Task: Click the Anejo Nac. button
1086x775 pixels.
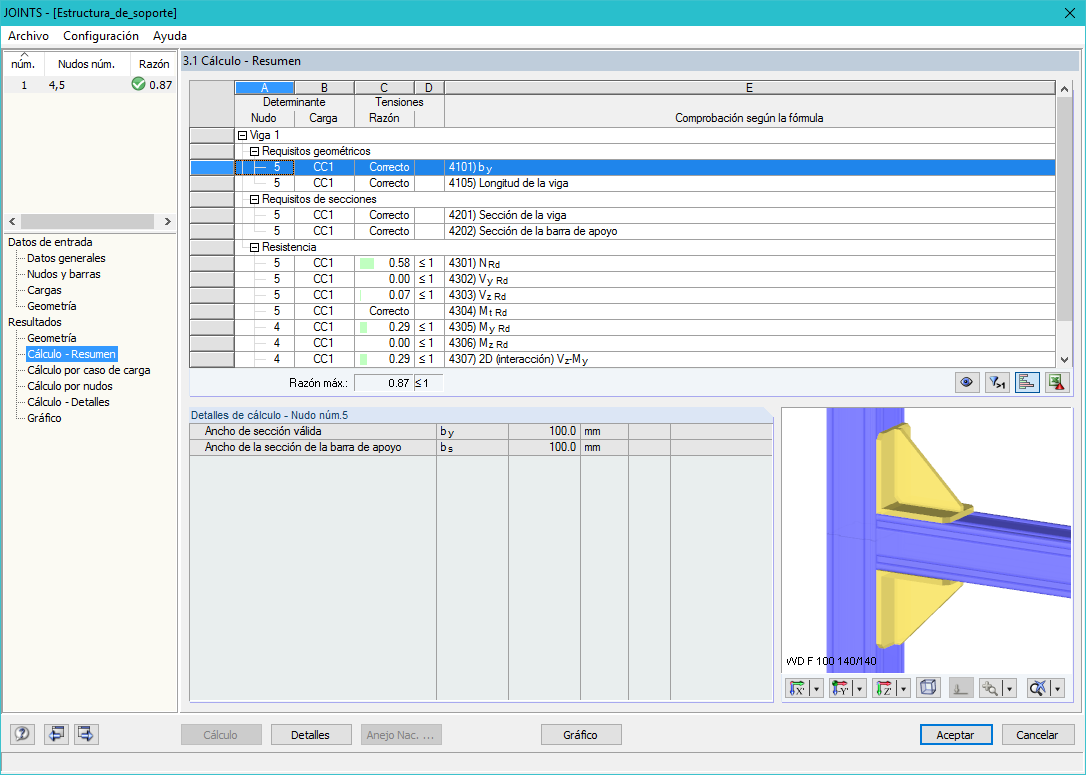Action: point(400,735)
